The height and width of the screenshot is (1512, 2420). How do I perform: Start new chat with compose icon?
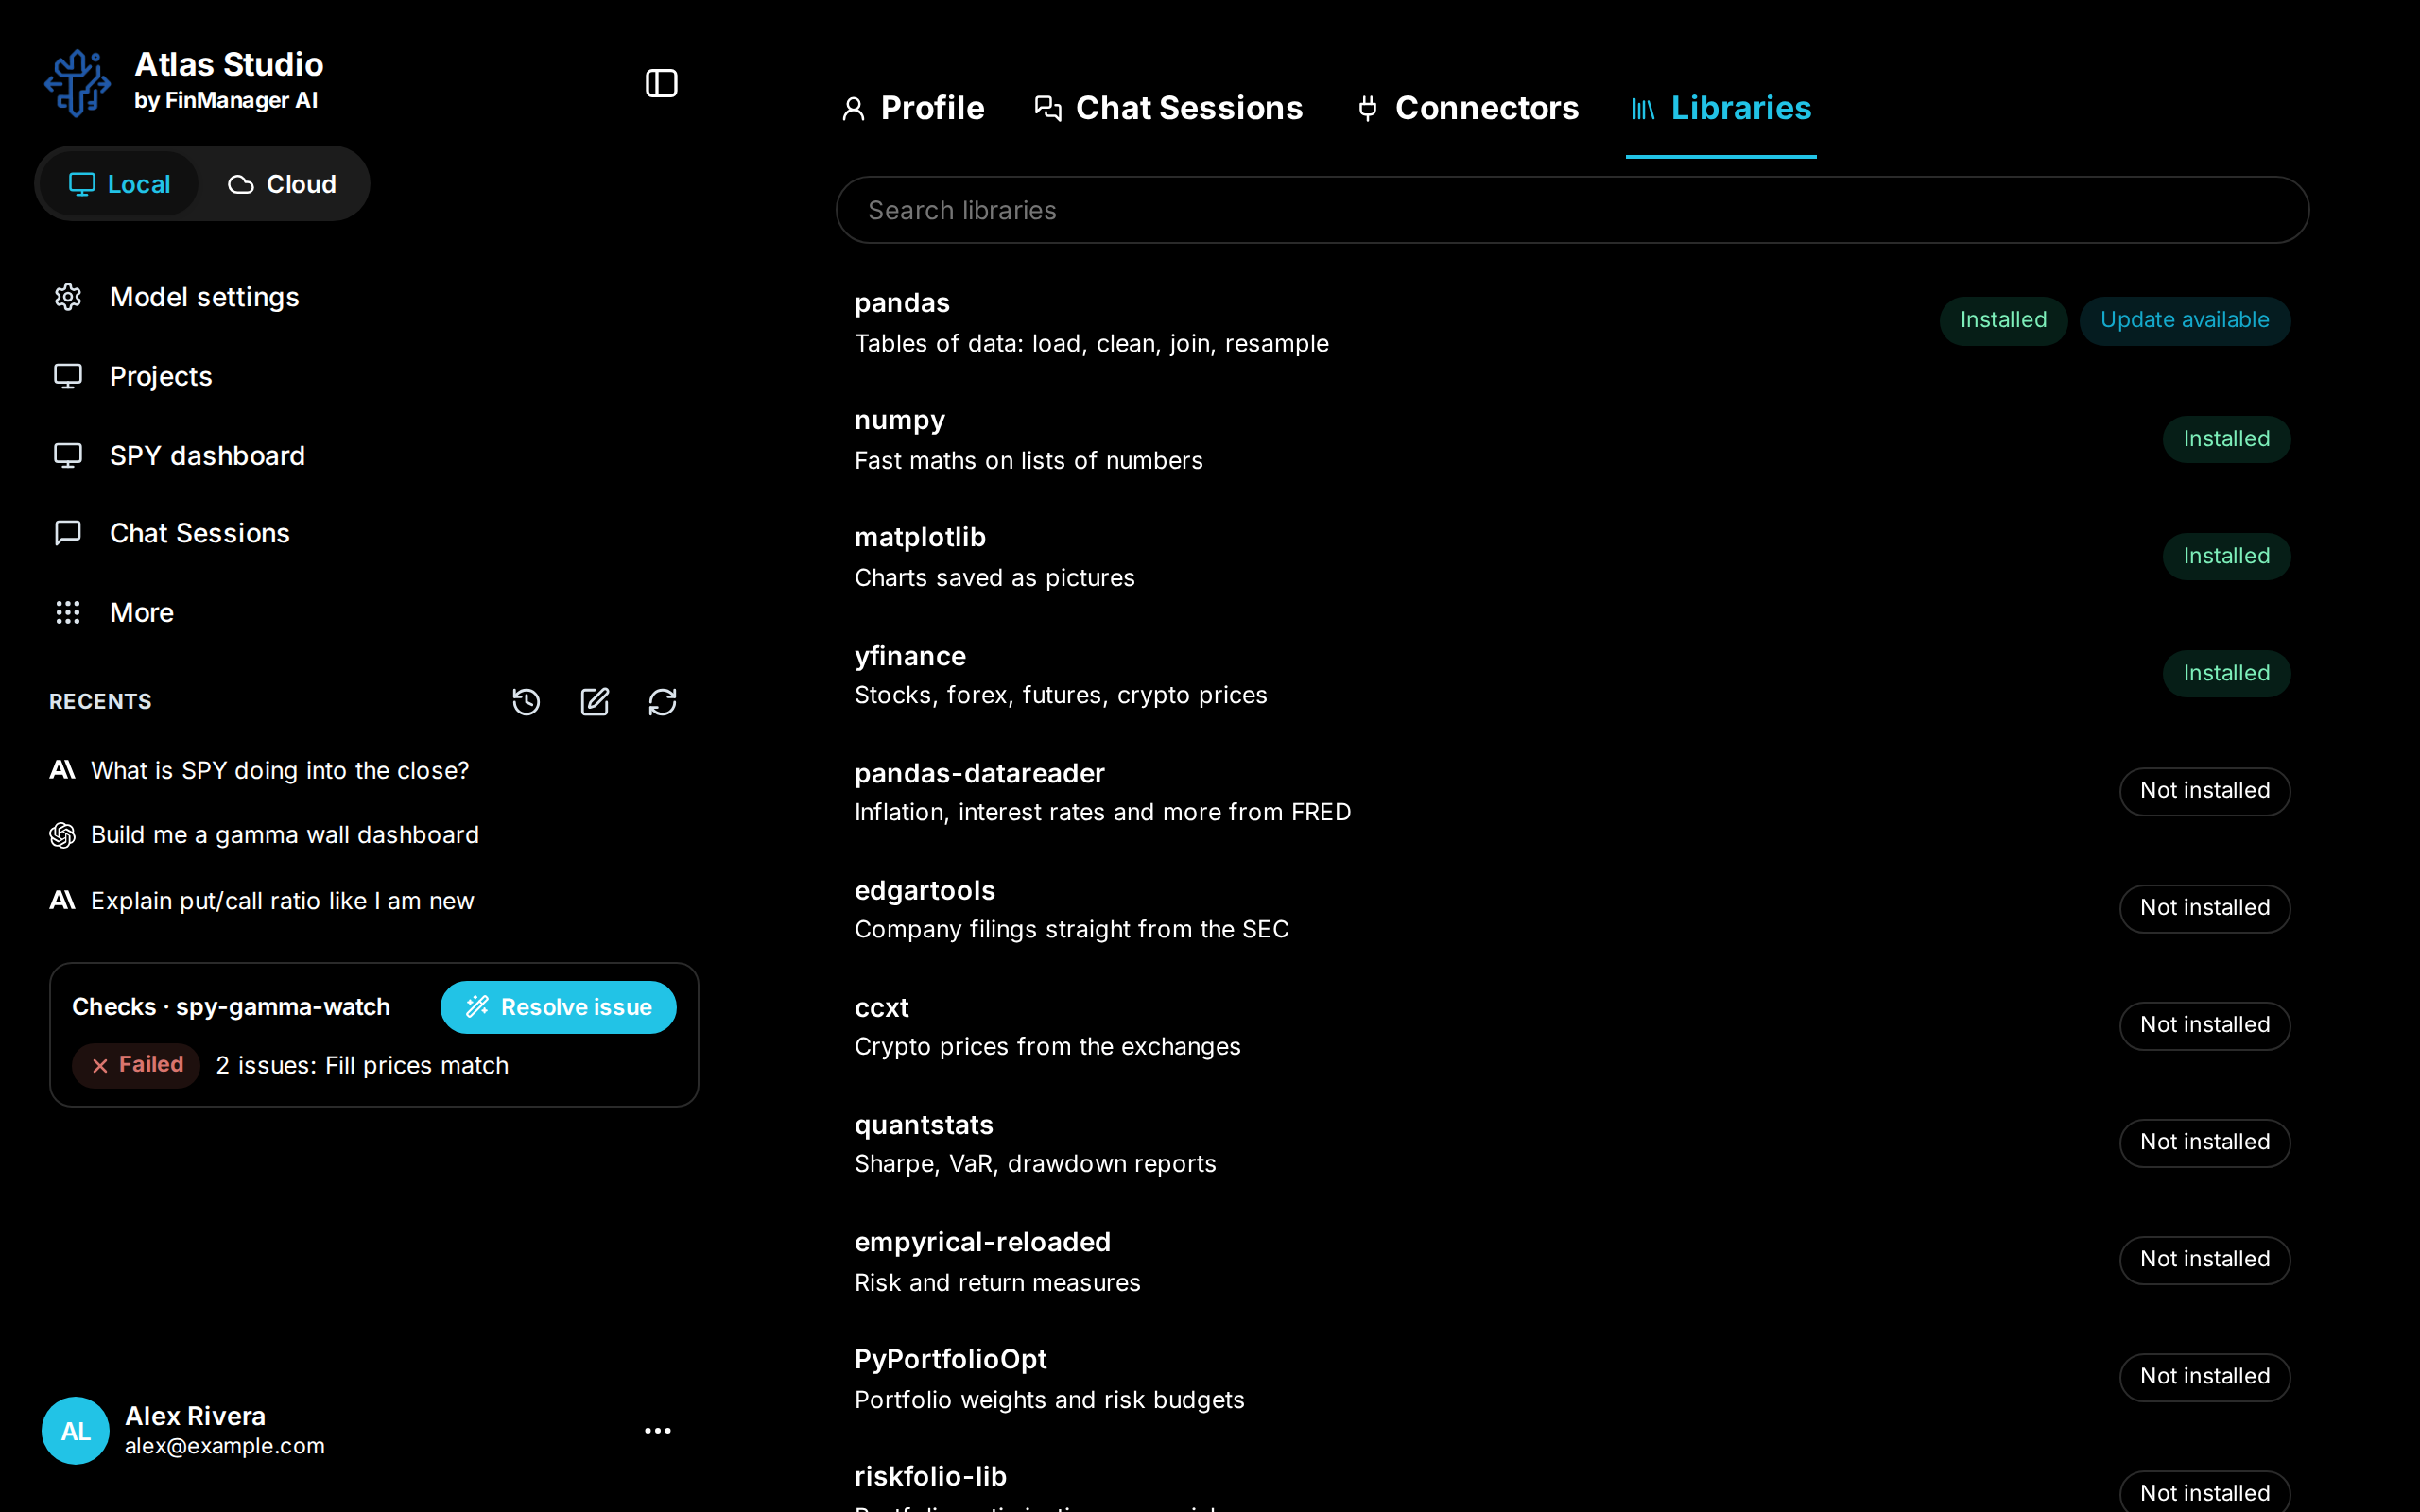click(x=594, y=702)
